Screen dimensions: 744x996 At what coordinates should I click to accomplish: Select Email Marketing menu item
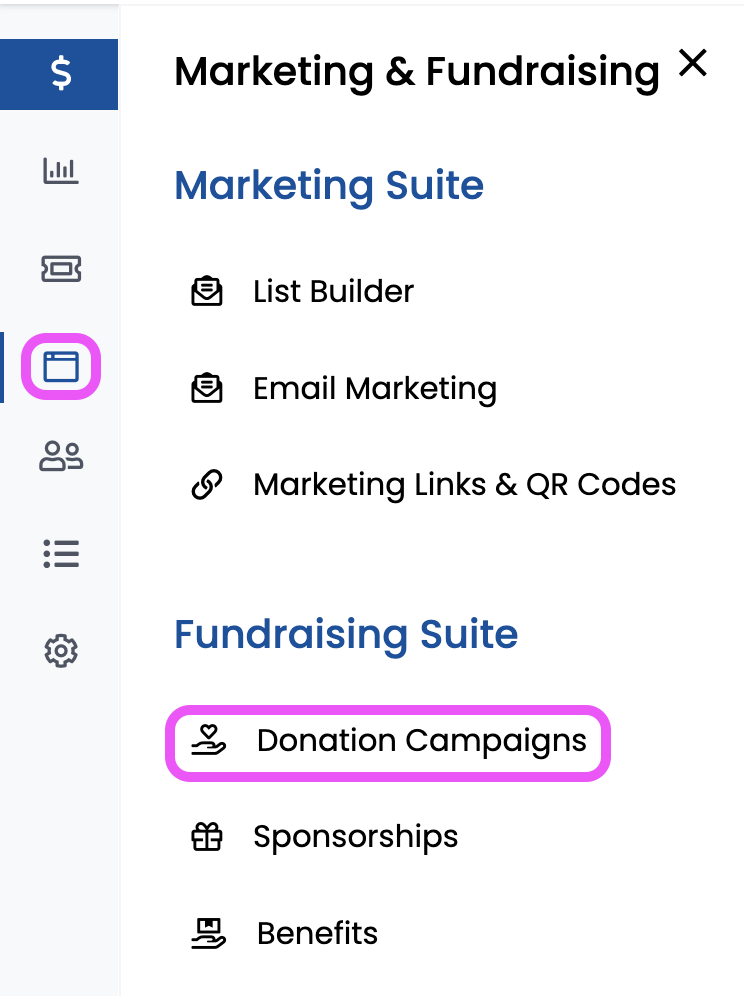pos(374,388)
